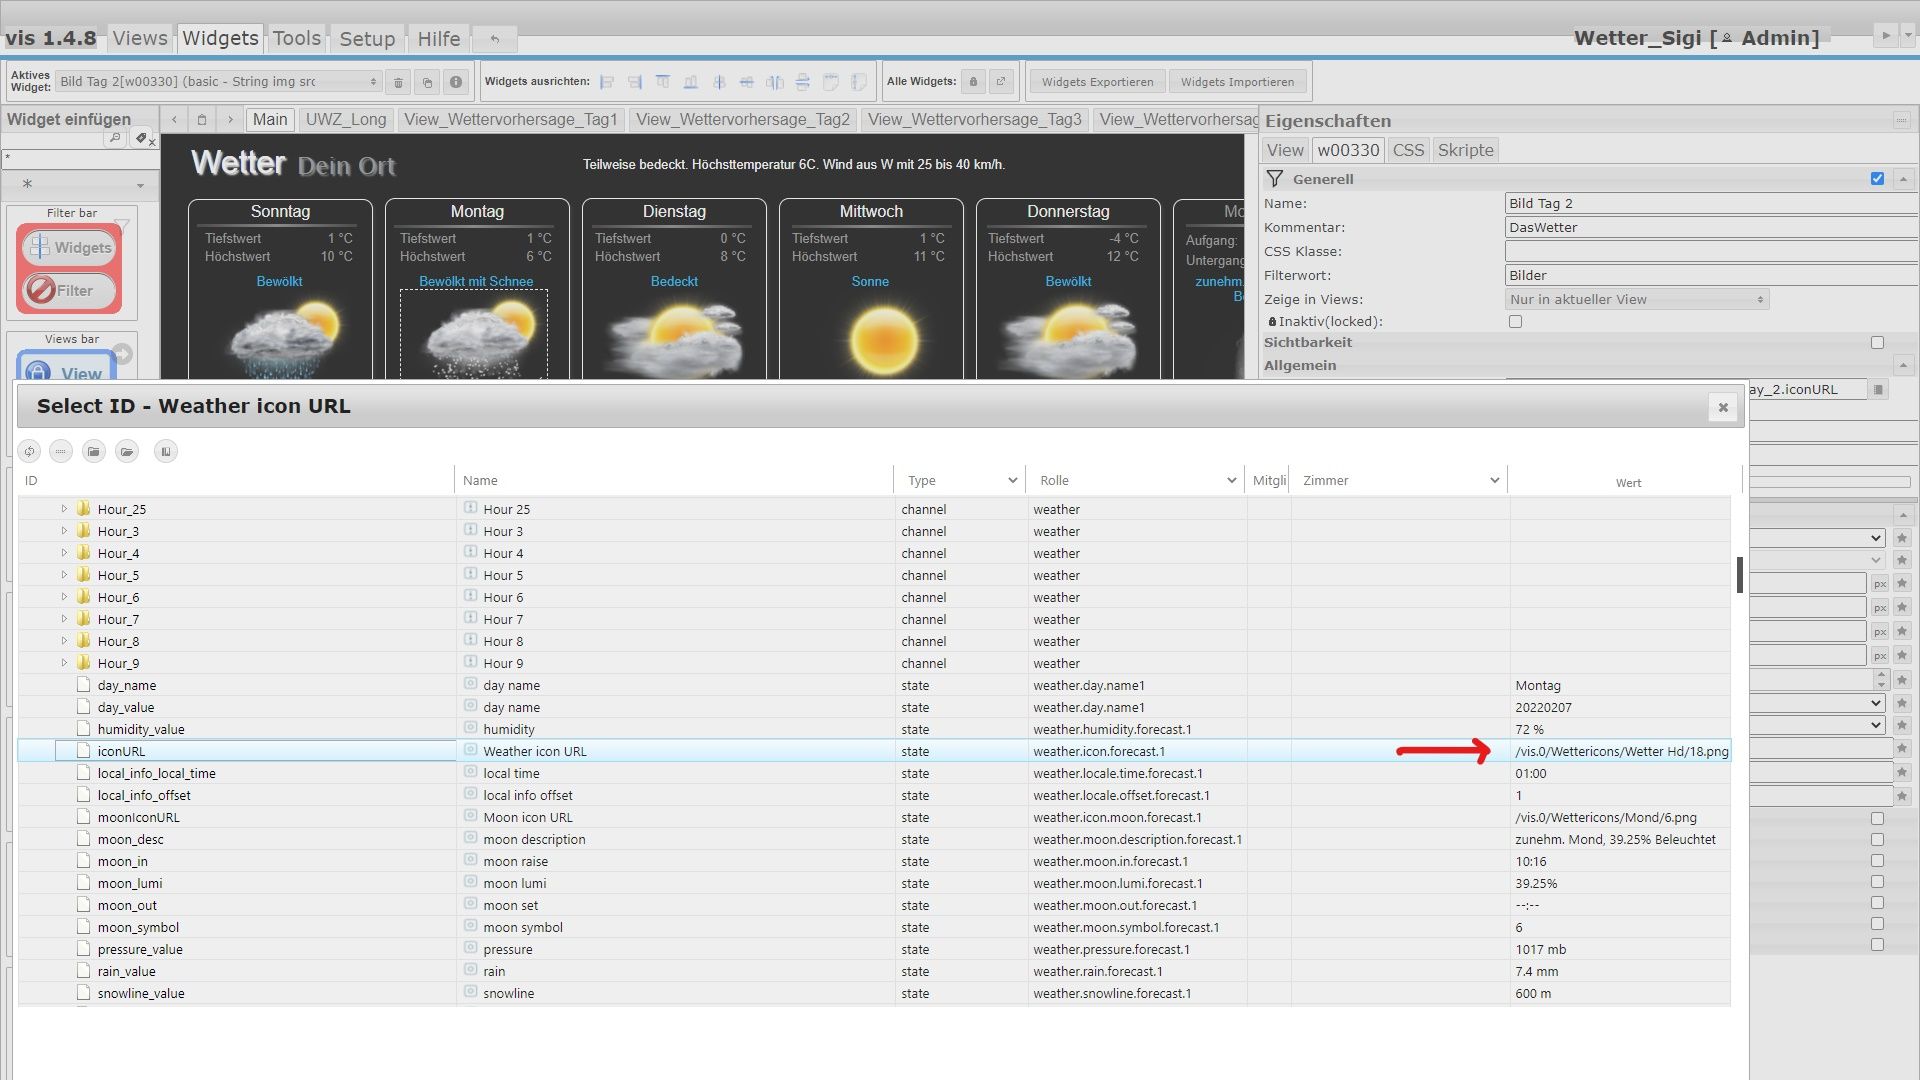Viewport: 1920px width, 1080px height.
Task: Click Widgets Exportieren button
Action: (1097, 82)
